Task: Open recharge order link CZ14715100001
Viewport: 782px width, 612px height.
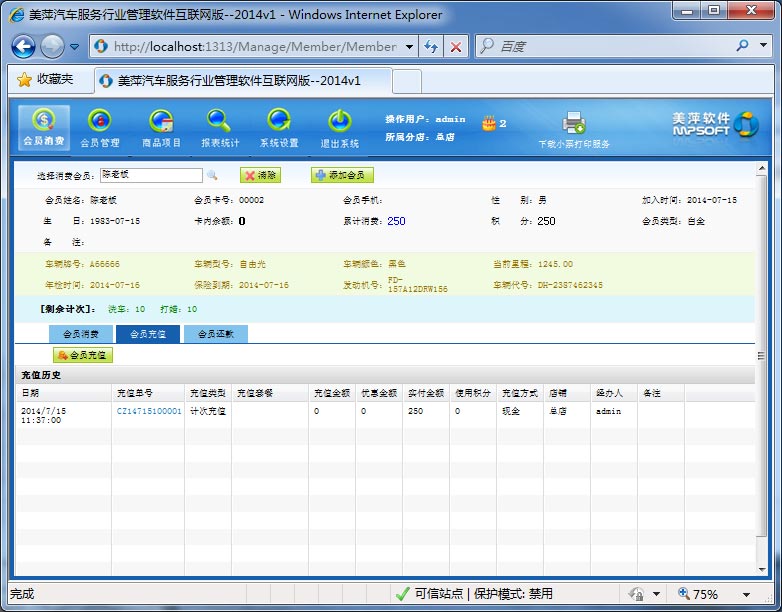Action: point(149,410)
